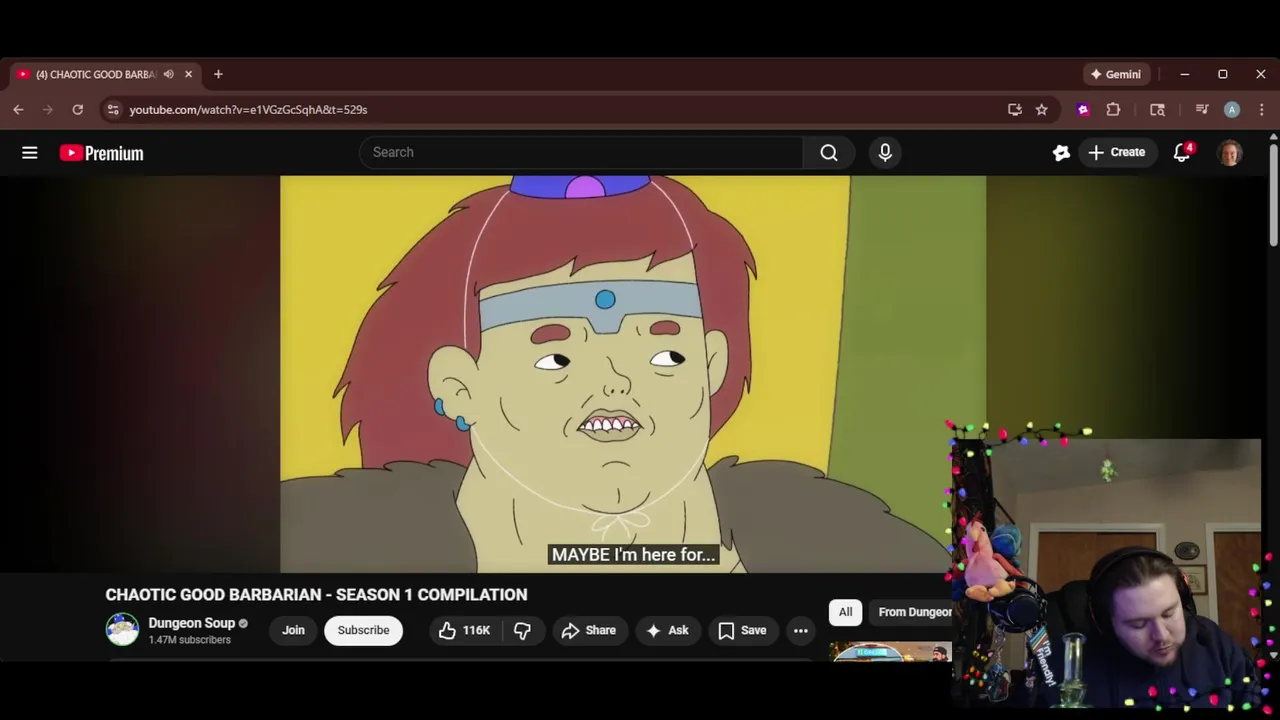Bookmark this page with star icon
The width and height of the screenshot is (1280, 720).
(1041, 110)
